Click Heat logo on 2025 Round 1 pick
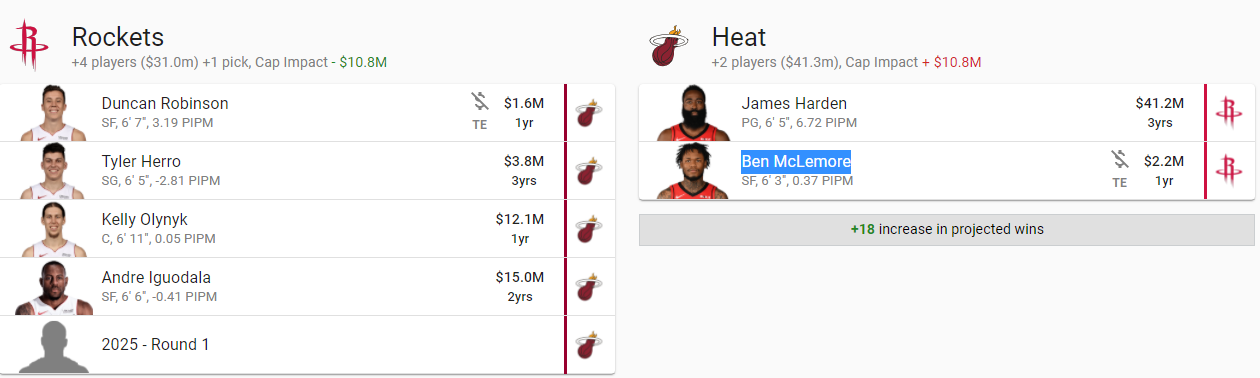The height and width of the screenshot is (378, 1260). click(590, 345)
